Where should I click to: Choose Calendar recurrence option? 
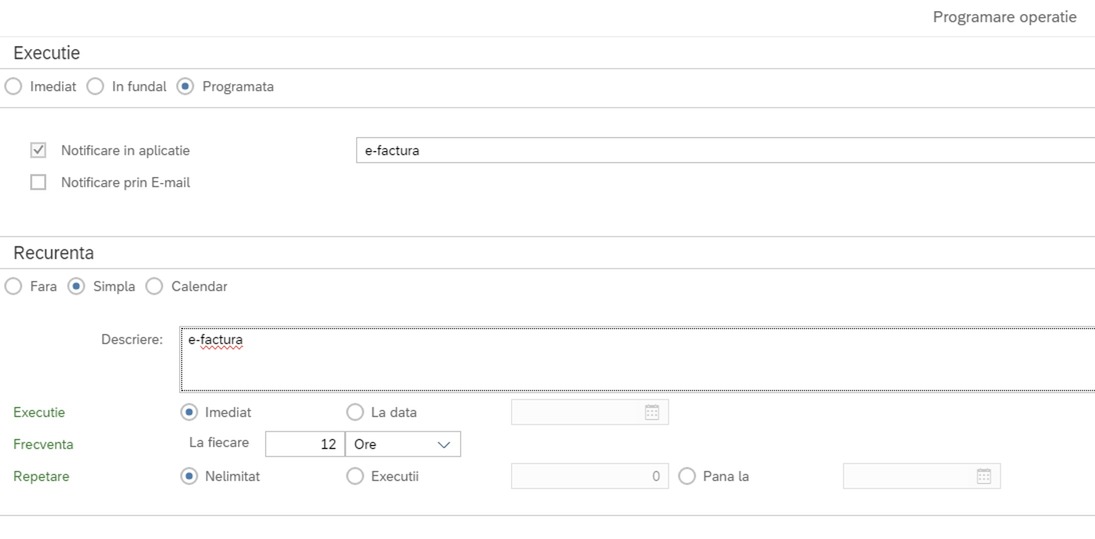click(154, 286)
